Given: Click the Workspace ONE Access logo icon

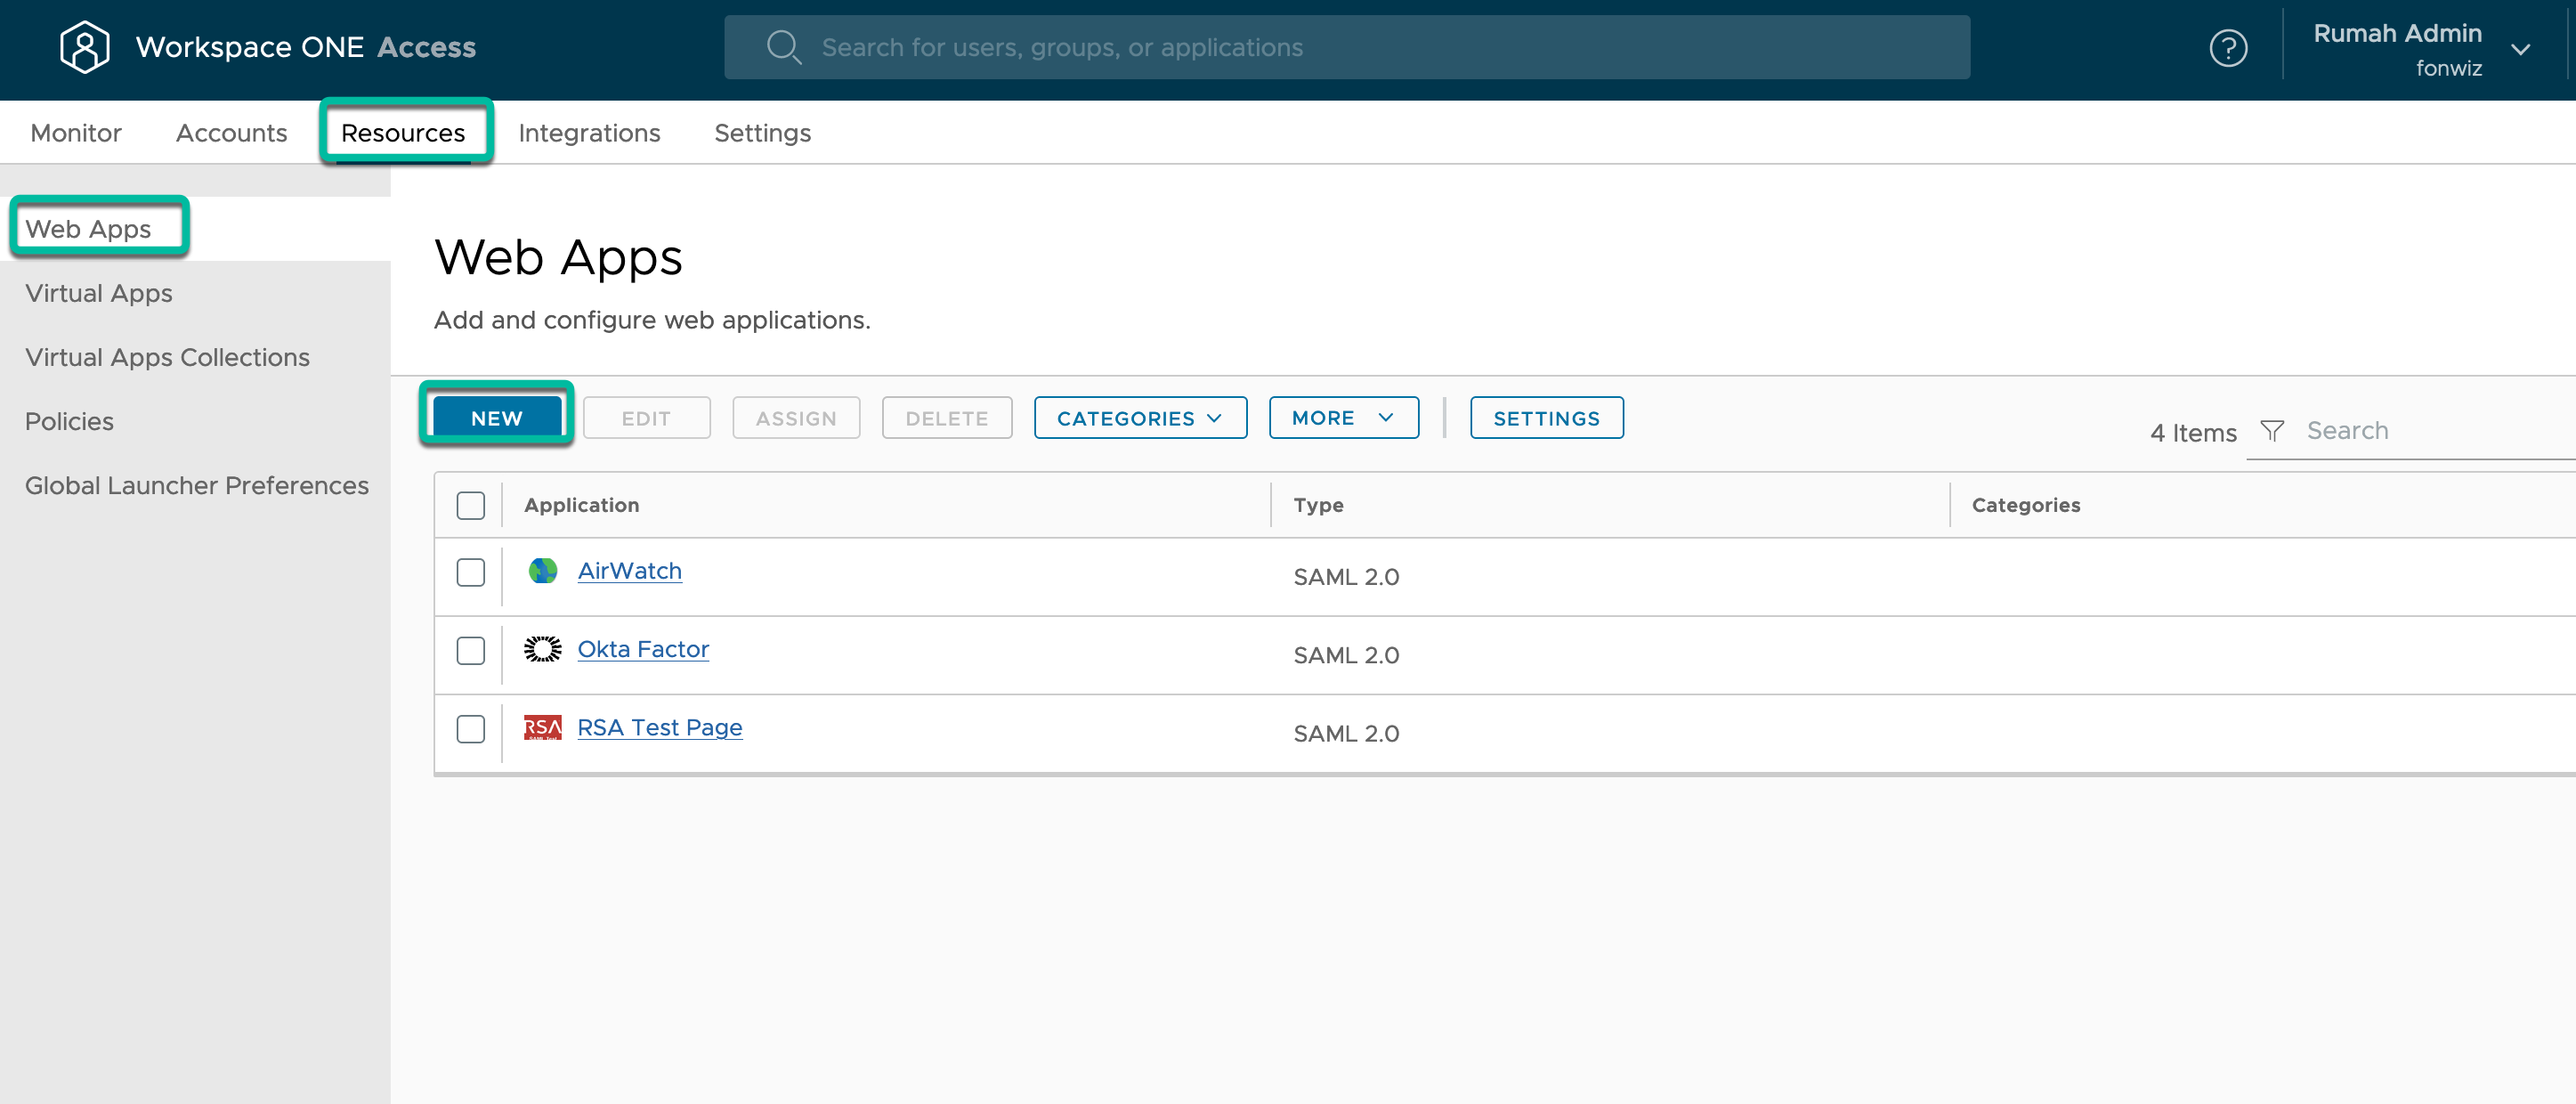Looking at the screenshot, I should tap(84, 47).
